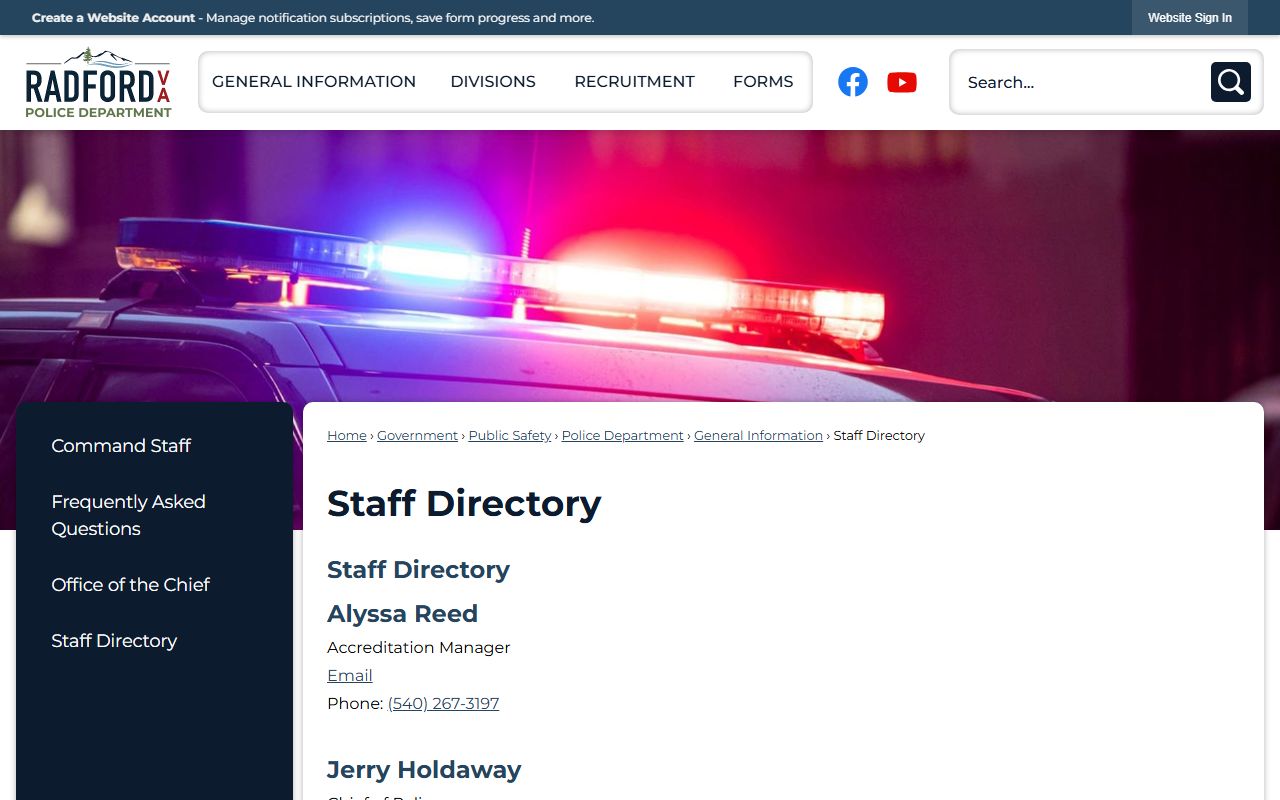Image resolution: width=1280 pixels, height=800 pixels.
Task: Open Office of the Chief in the sidebar
Action: click(x=130, y=585)
